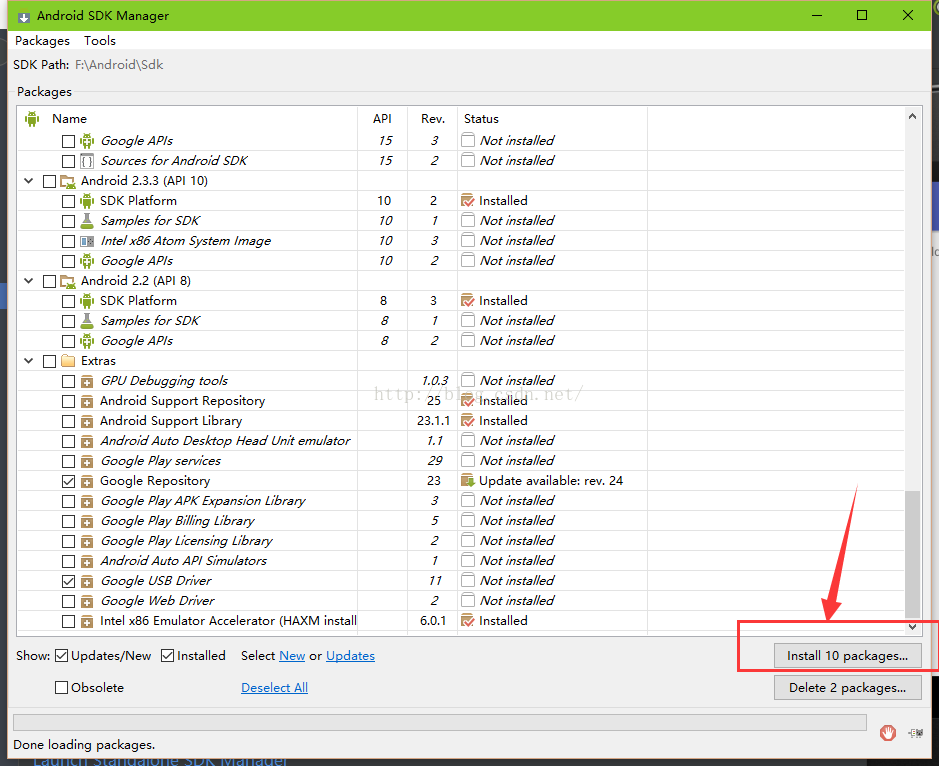
Task: Click the Intel x86 Atom System Image icon
Action: click(x=87, y=241)
